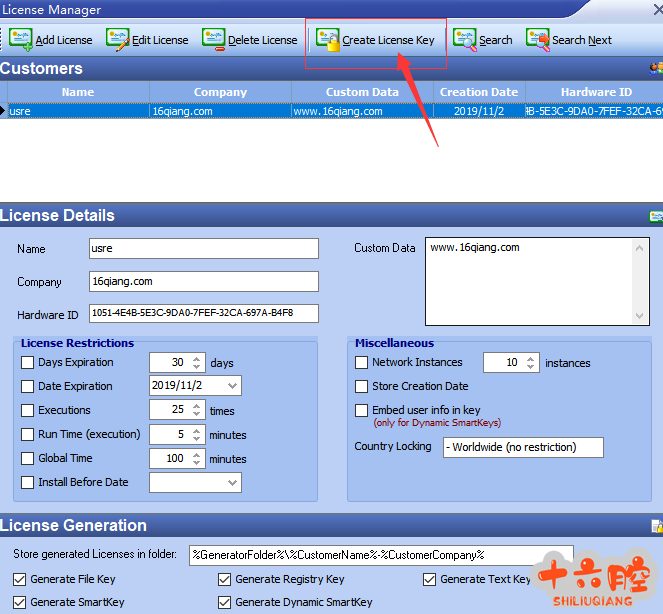Click the Add License toolbar icon
The height and width of the screenshot is (614, 663).
pyautogui.click(x=21, y=40)
